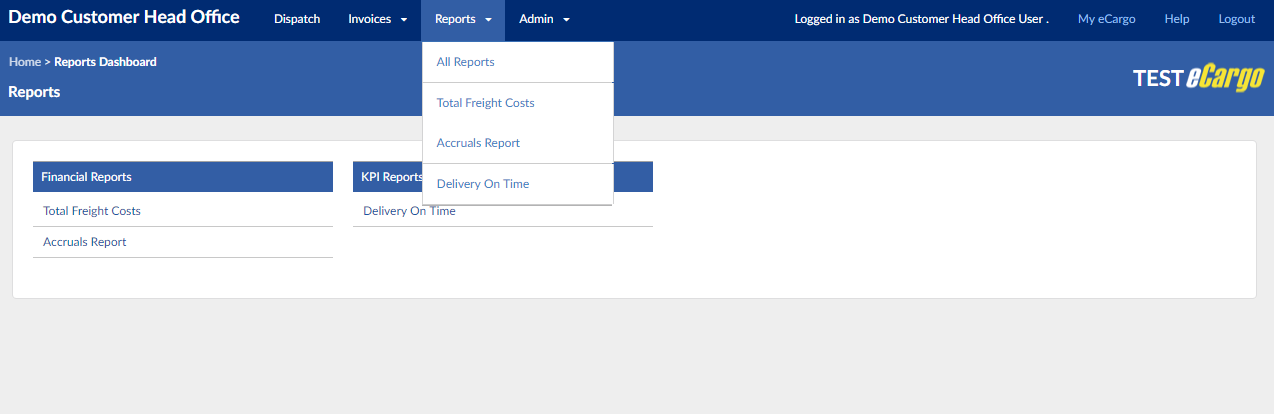Open the Dispatch page
Image resolution: width=1274 pixels, height=414 pixels.
pos(297,19)
